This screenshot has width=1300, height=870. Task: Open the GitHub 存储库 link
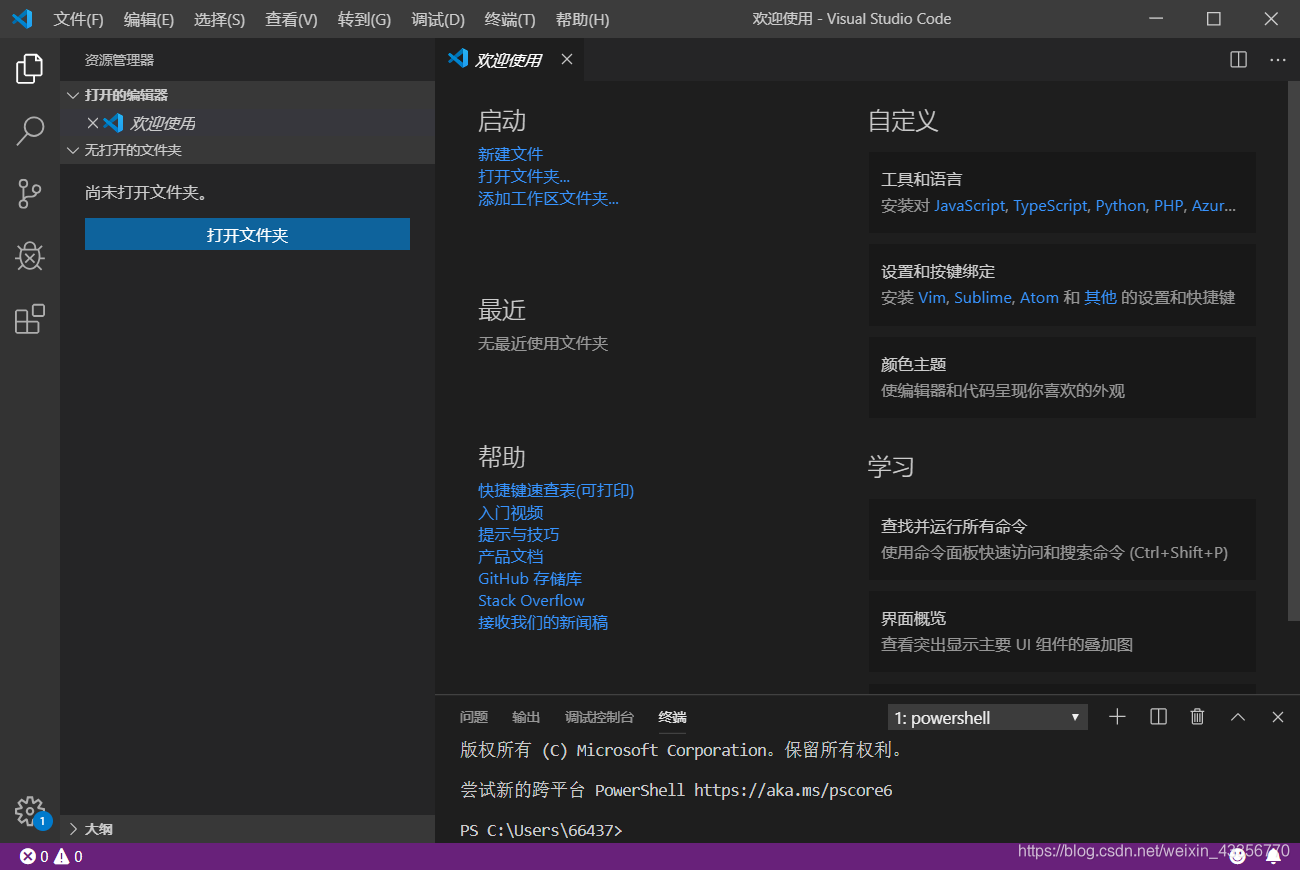530,578
